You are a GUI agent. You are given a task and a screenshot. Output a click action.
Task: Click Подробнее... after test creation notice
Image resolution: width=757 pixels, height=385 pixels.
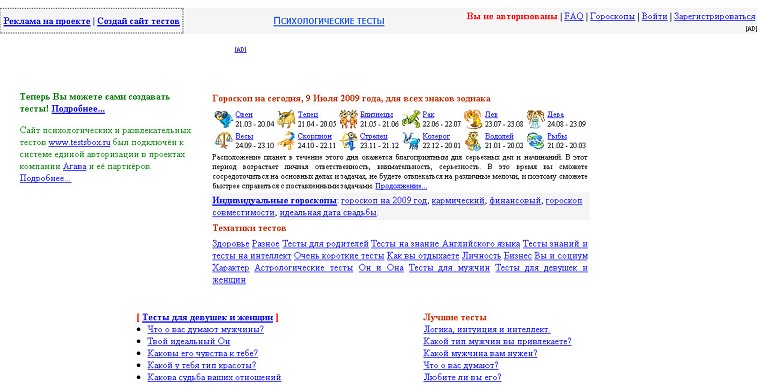point(78,109)
